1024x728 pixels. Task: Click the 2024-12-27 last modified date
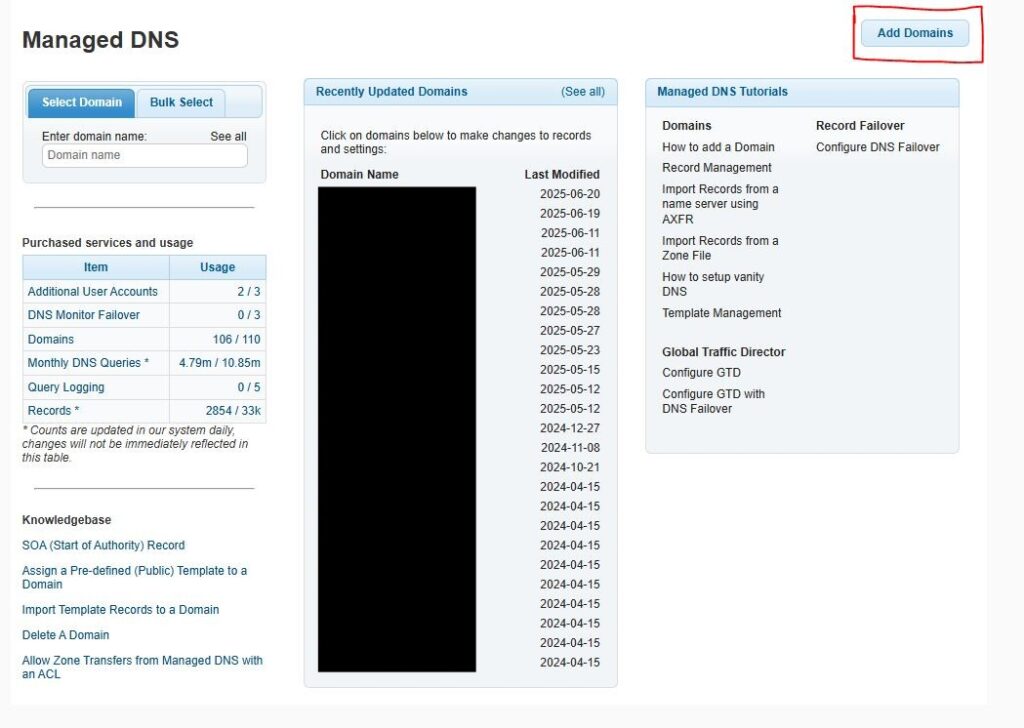[x=569, y=428]
